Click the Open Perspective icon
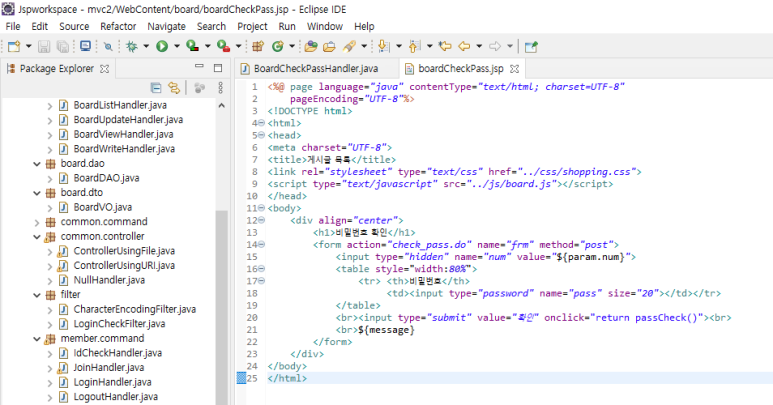Image resolution: width=773 pixels, height=405 pixels. point(531,46)
